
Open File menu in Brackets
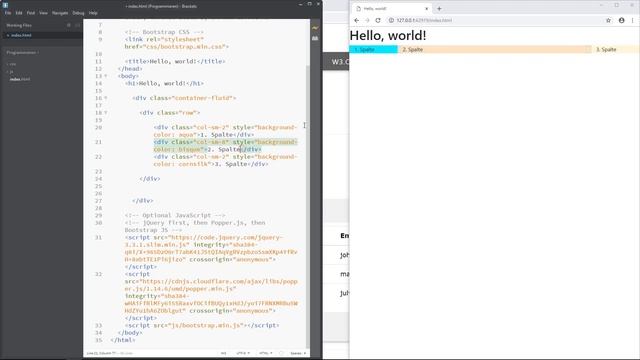pos(8,13)
